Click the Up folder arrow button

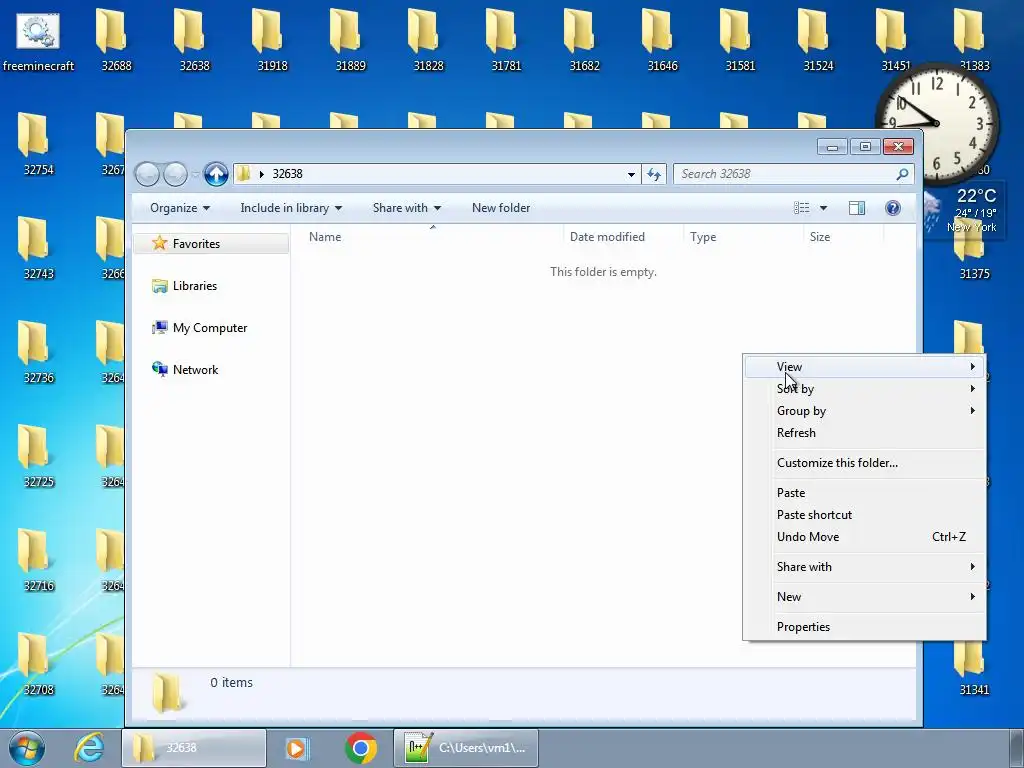(216, 174)
